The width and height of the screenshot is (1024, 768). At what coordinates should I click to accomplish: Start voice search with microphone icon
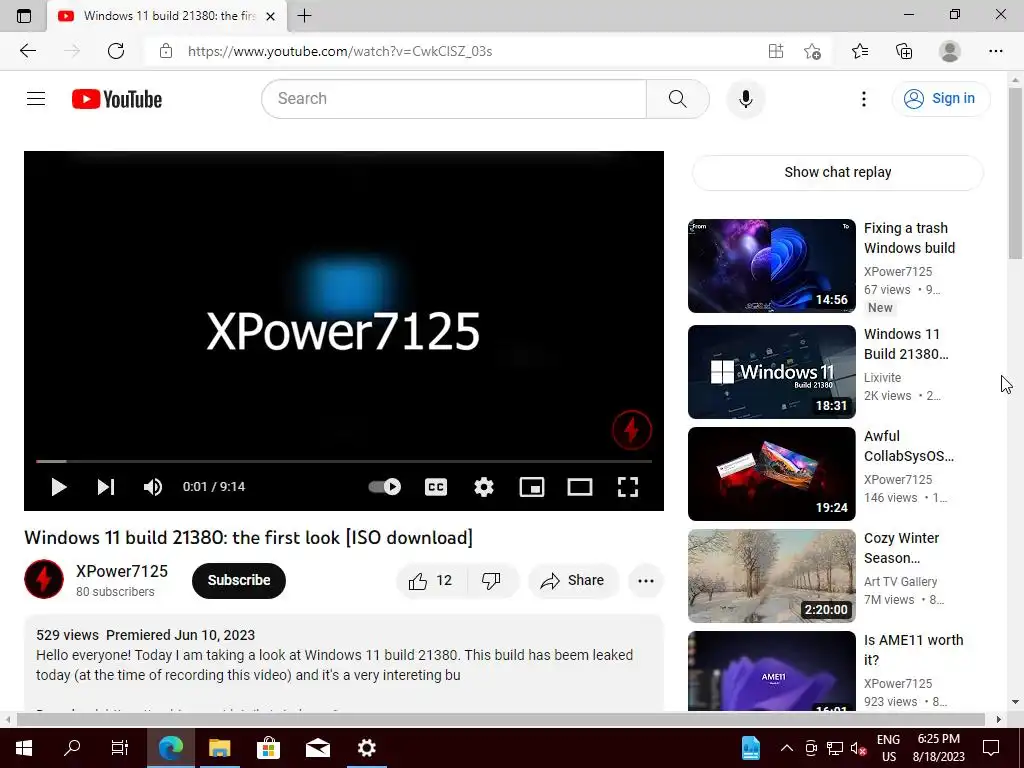click(x=745, y=99)
